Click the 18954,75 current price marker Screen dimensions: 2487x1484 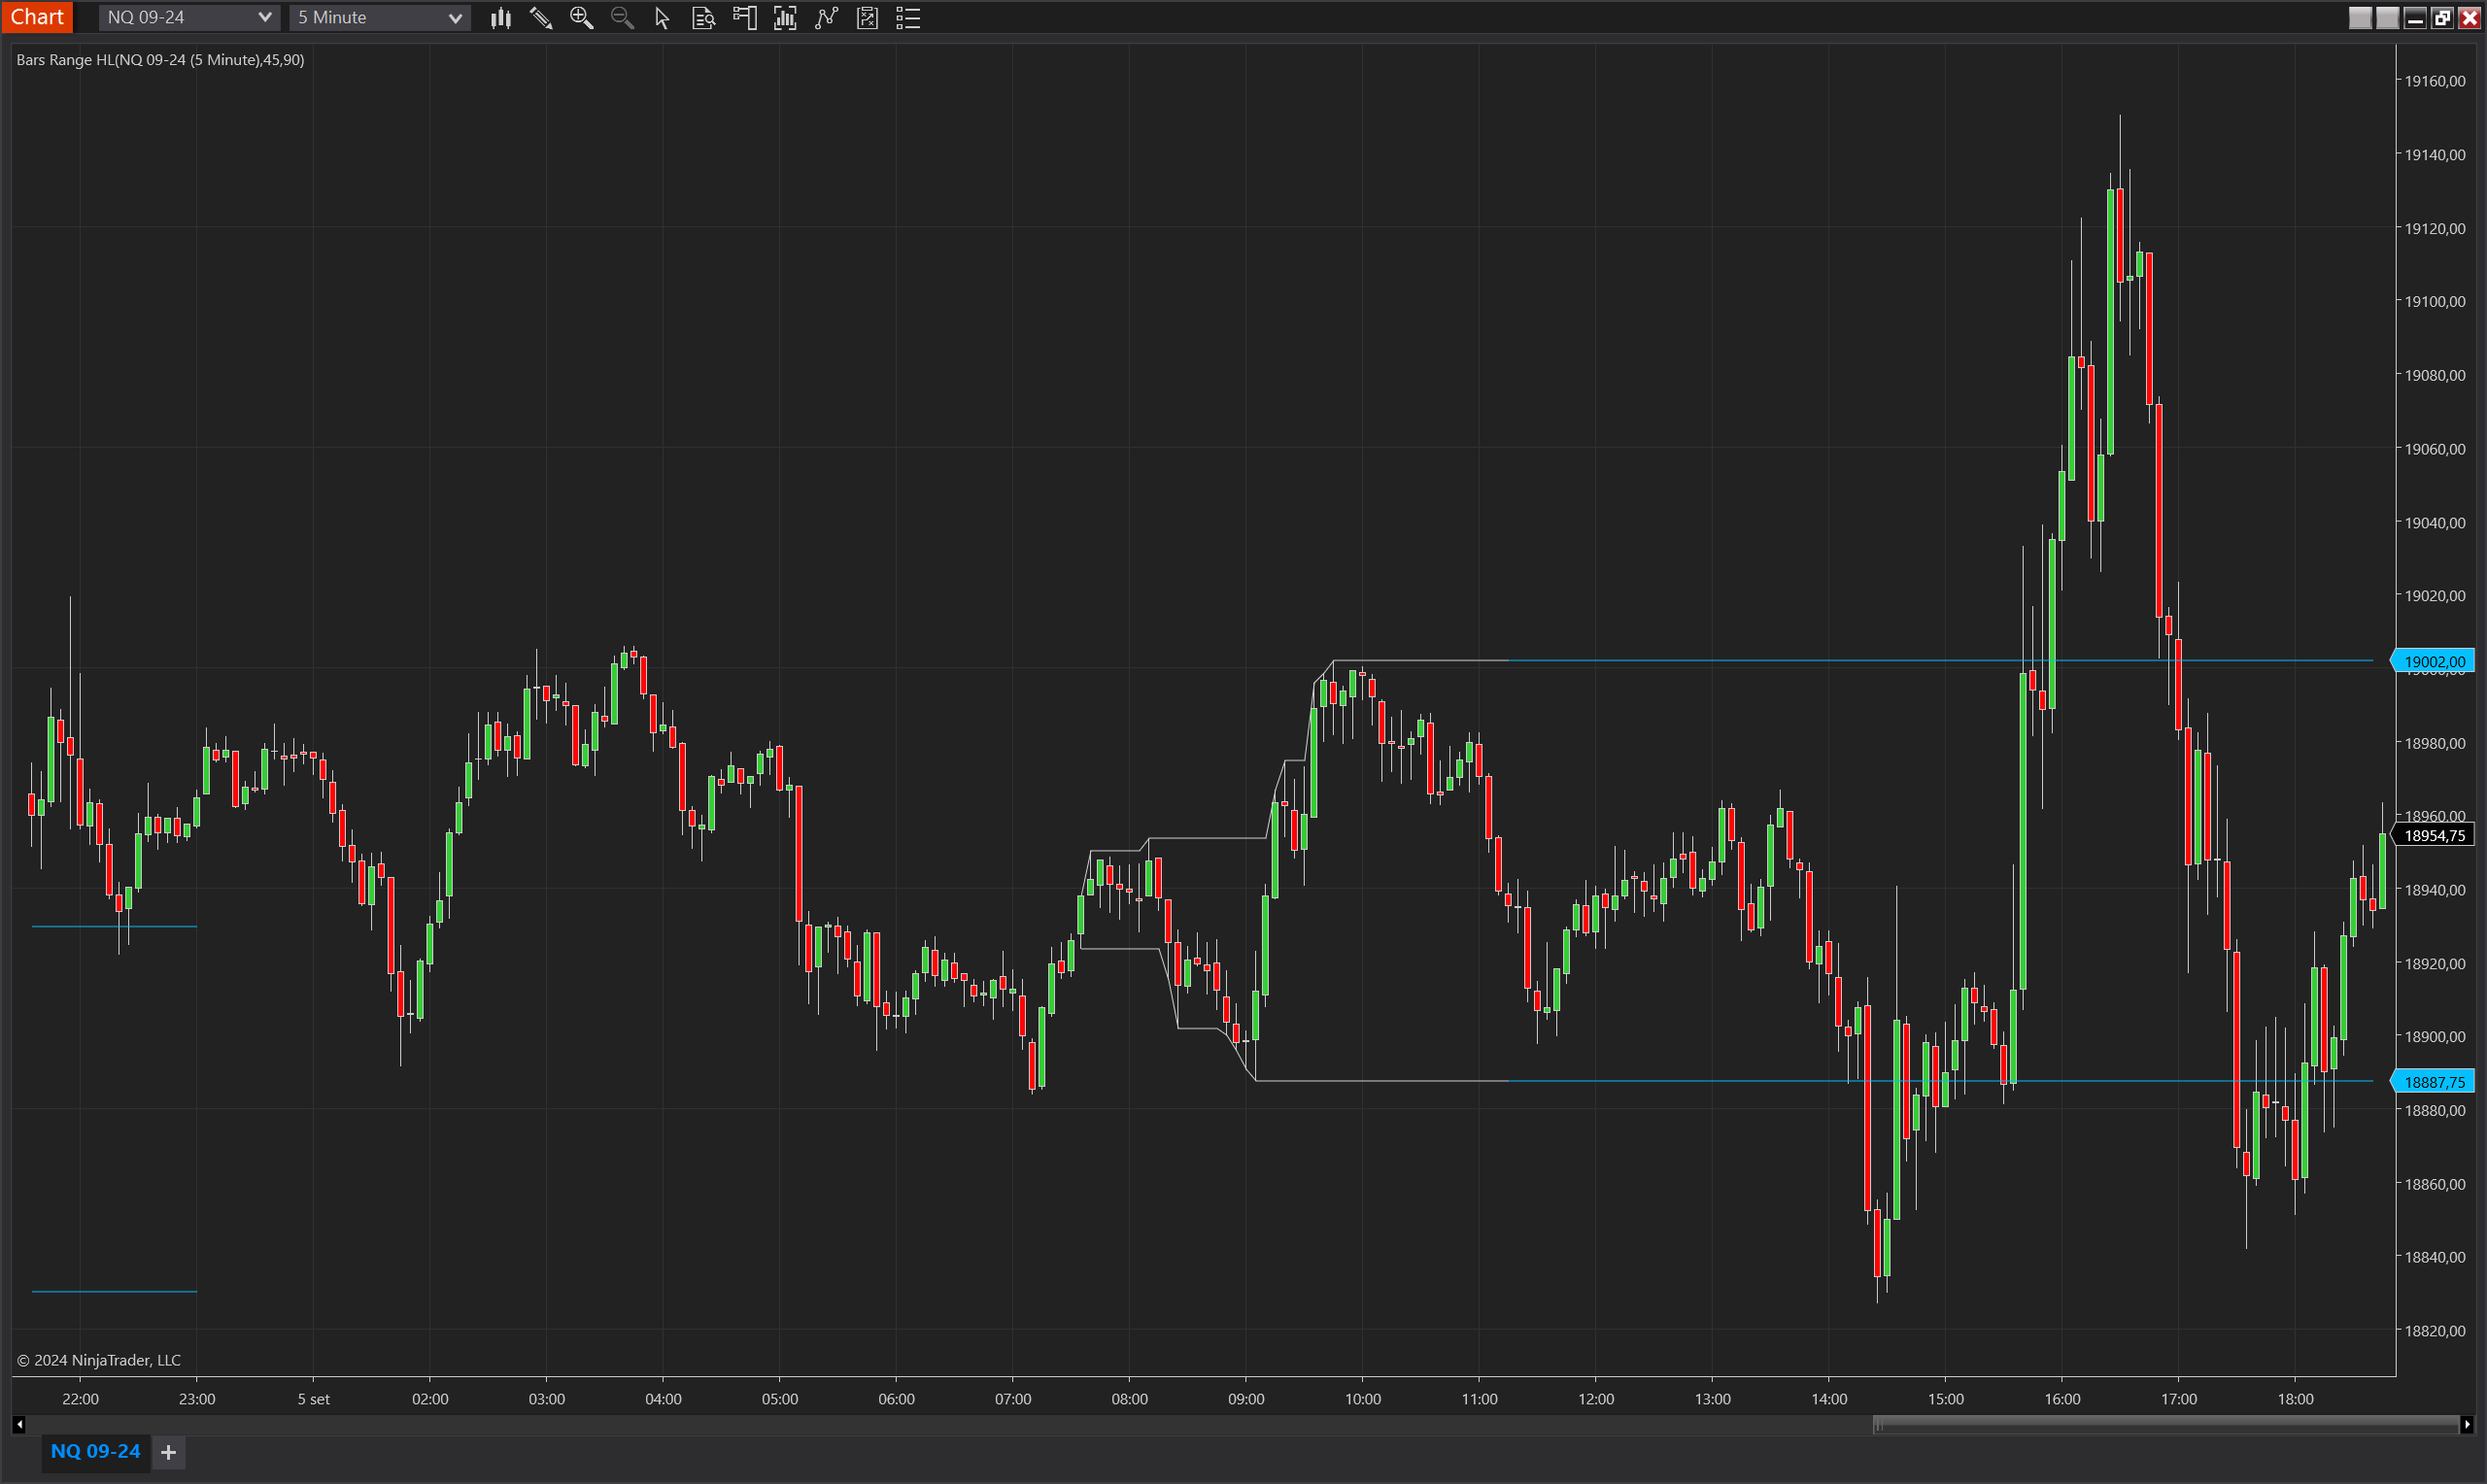click(x=2432, y=835)
